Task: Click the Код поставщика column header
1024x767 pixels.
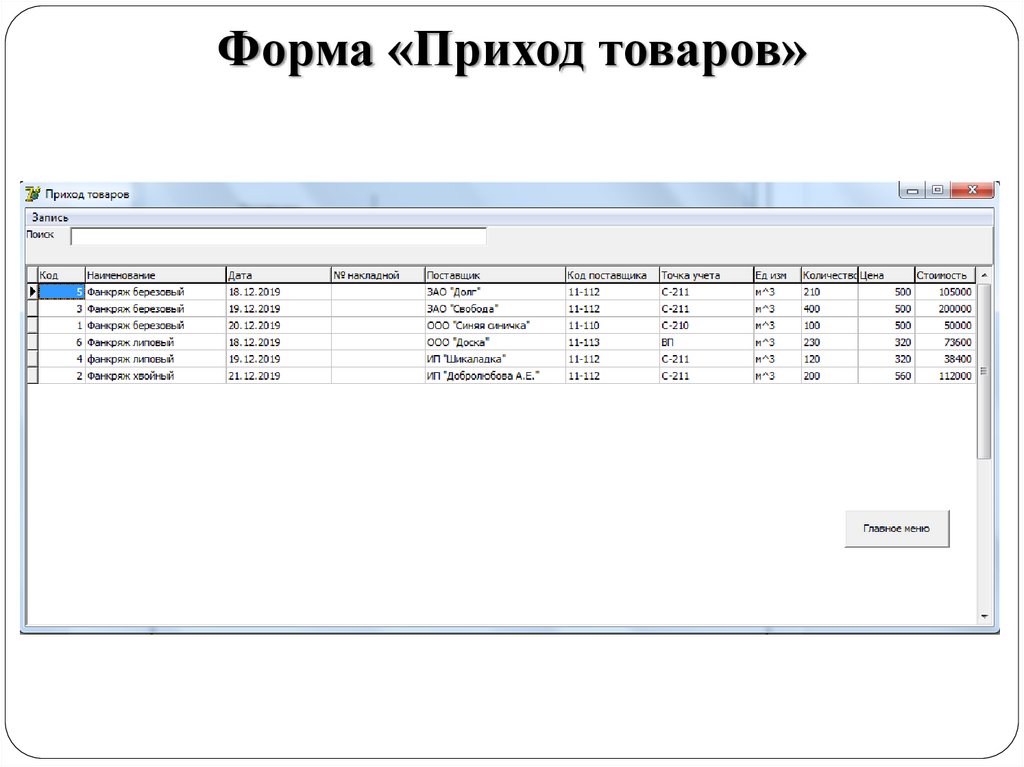Action: coord(613,275)
